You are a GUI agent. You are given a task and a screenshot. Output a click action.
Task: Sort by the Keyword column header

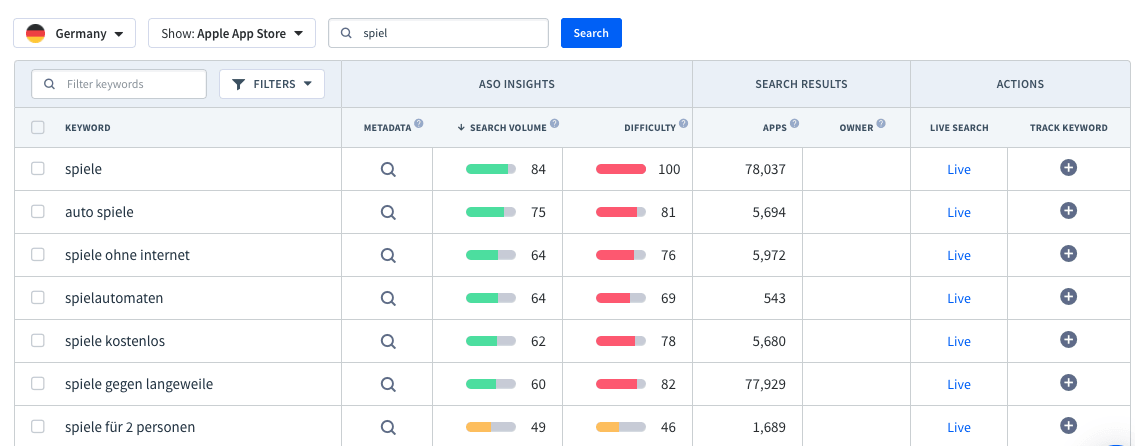point(88,127)
